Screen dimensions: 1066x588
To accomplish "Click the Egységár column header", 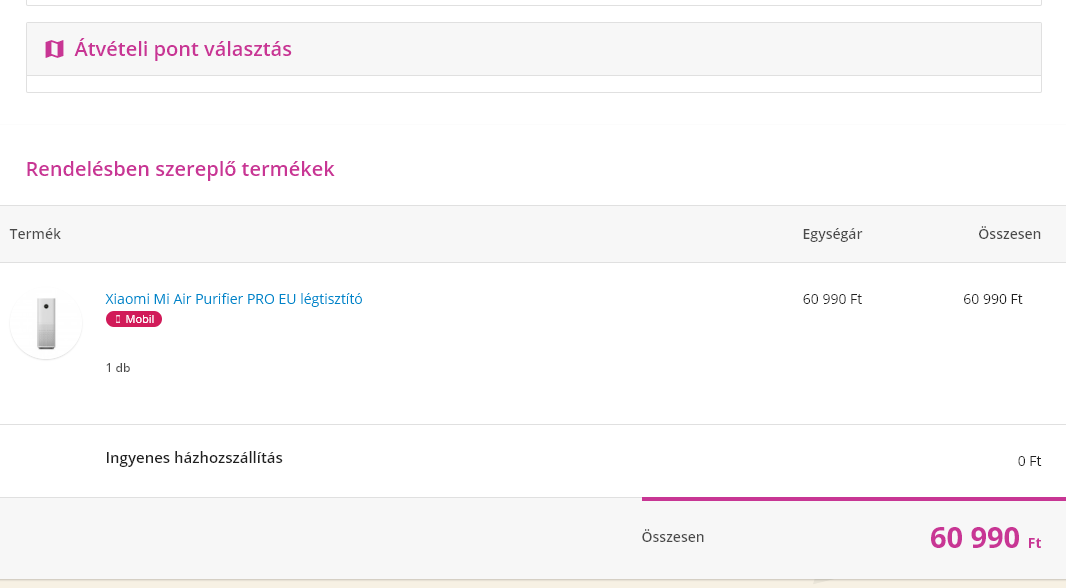I will tap(832, 234).
